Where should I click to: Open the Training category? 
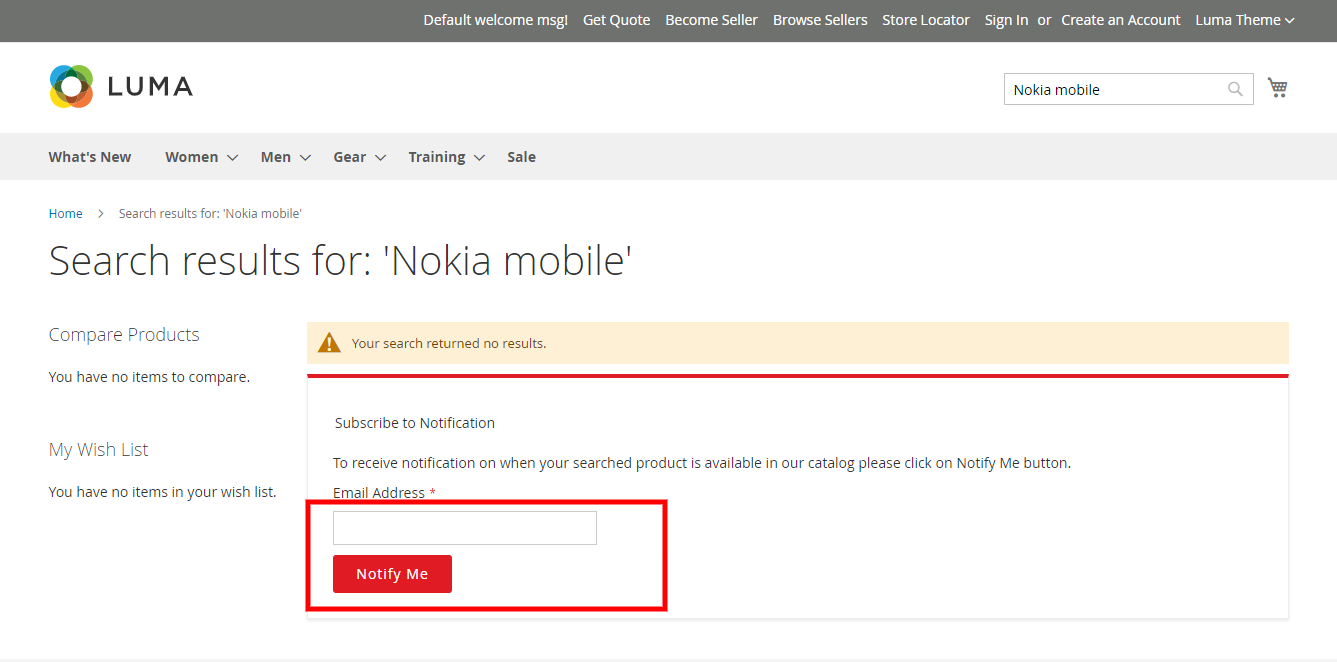(x=437, y=157)
